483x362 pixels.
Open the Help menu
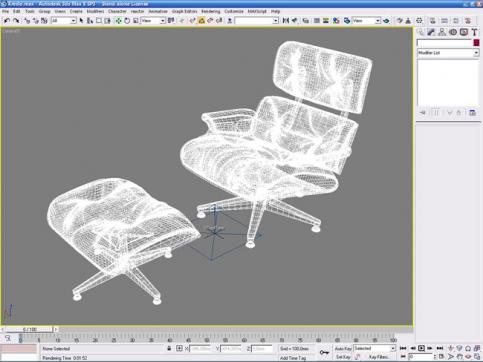275,11
